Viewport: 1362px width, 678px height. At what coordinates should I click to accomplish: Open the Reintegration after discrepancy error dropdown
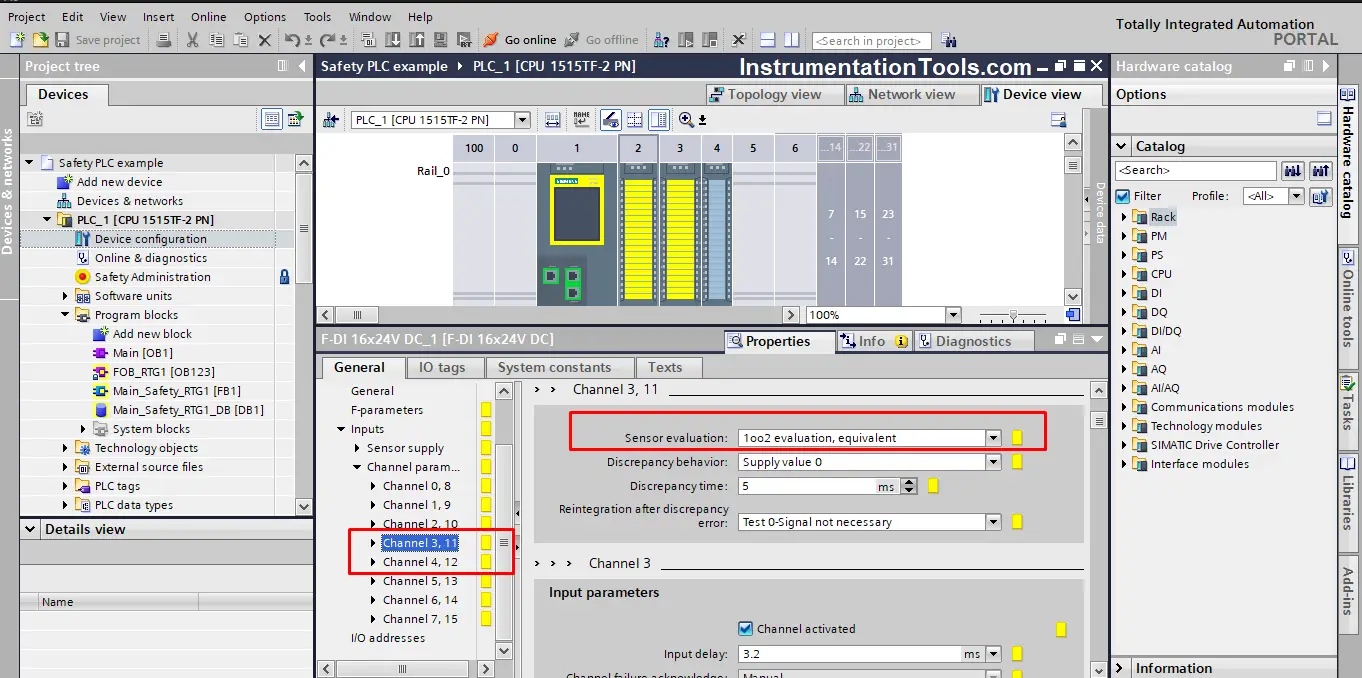click(993, 522)
